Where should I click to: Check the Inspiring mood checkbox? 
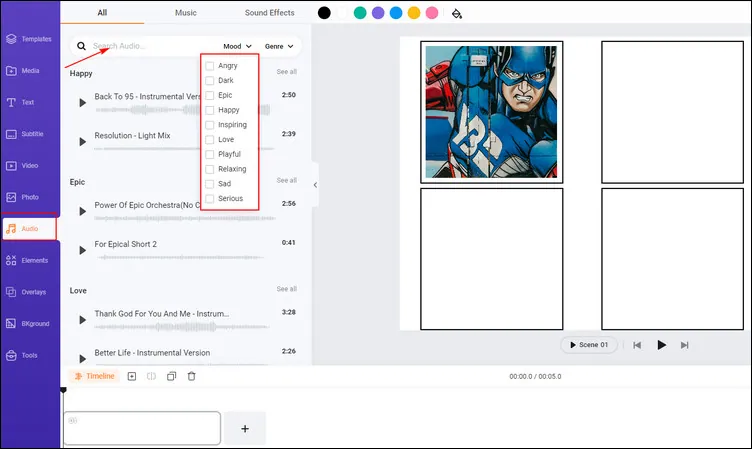(210, 125)
